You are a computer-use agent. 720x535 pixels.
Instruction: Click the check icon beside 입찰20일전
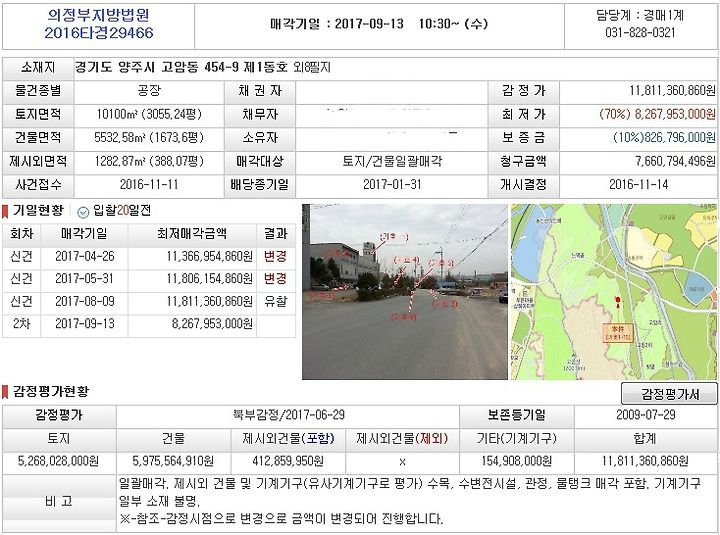pos(83,212)
